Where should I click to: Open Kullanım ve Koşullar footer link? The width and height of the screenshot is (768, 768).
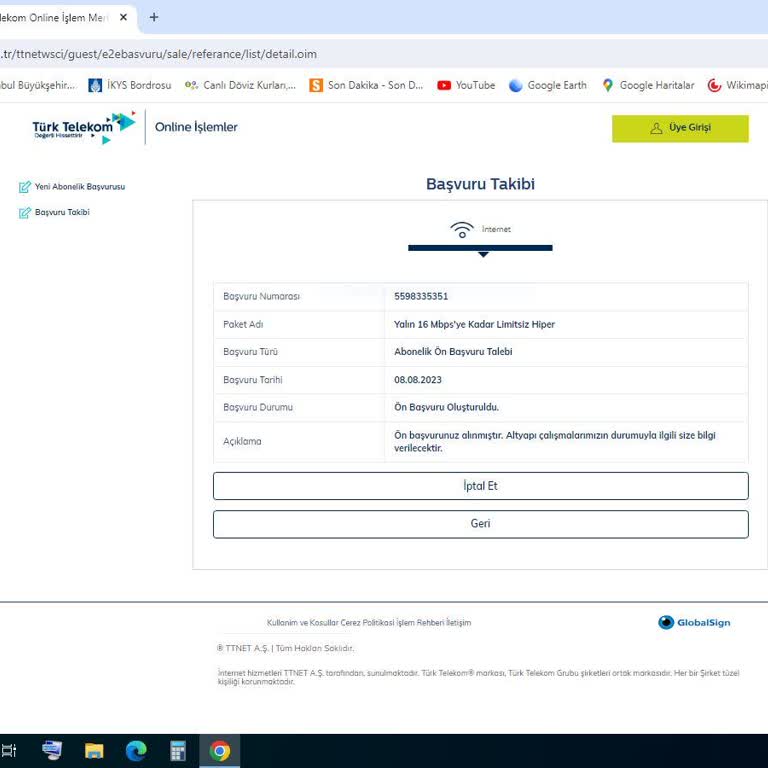(x=303, y=623)
